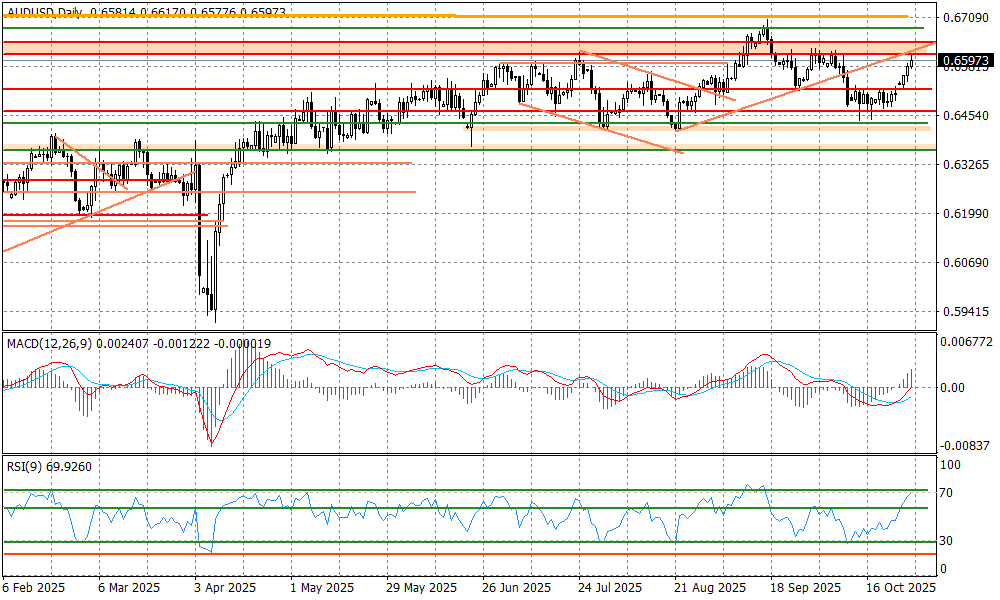
Task: Click the 6 Feb 2025 date label
Action: click(x=34, y=588)
